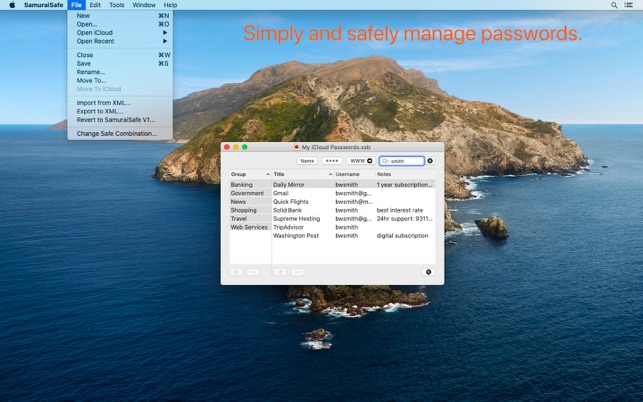
Task: Open the Apple menu
Action: click(12, 5)
